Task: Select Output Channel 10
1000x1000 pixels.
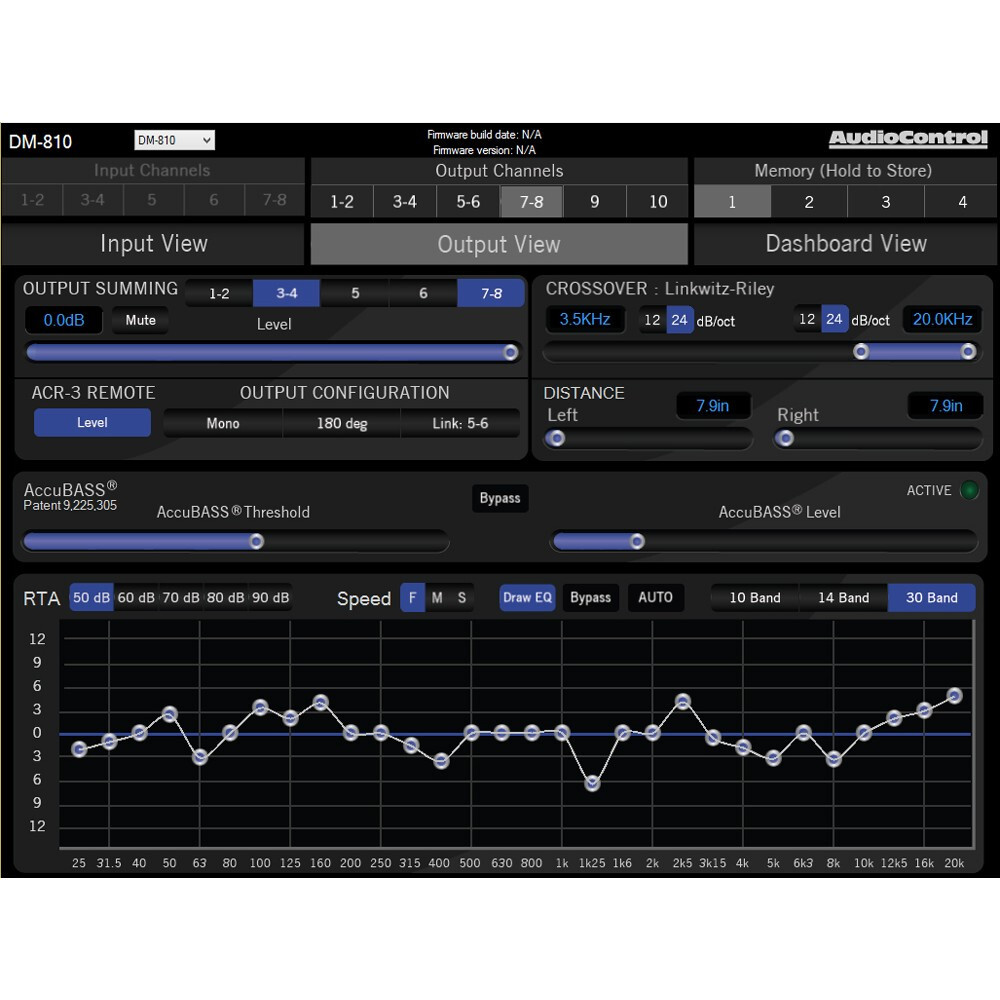Action: (658, 202)
